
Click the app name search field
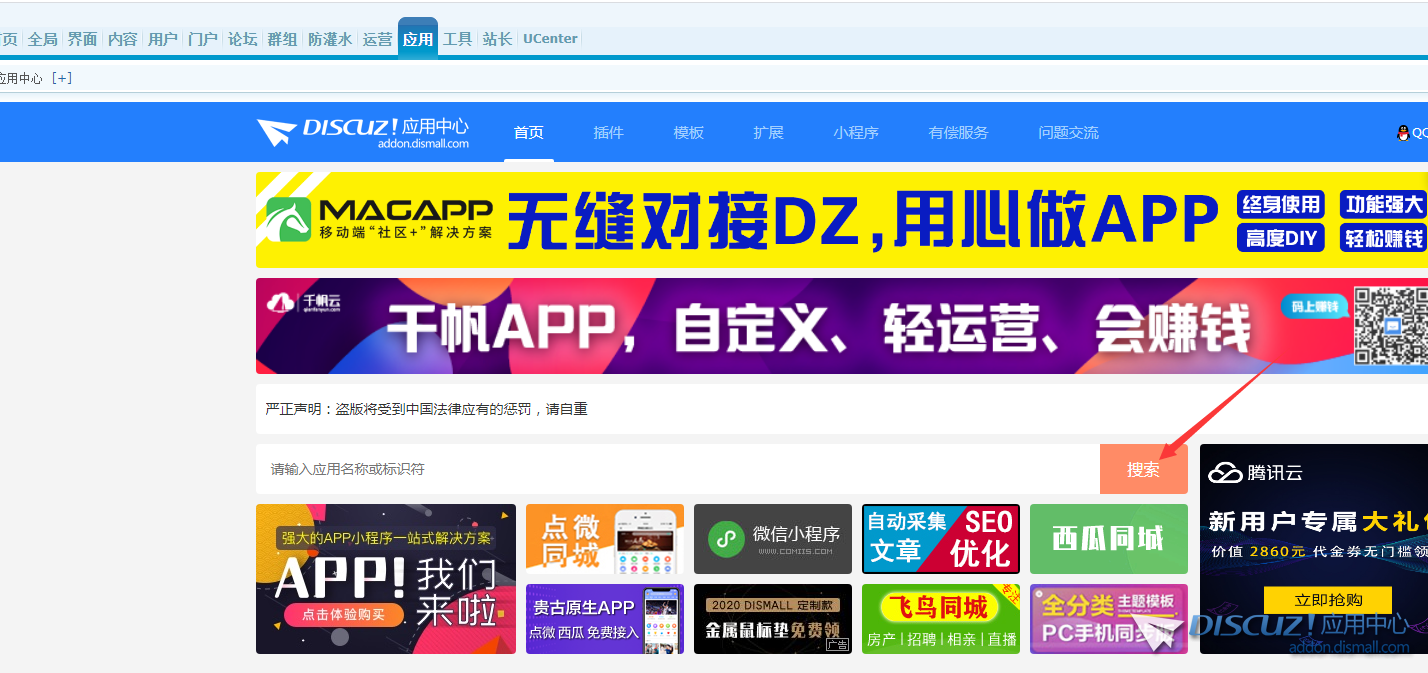point(678,469)
